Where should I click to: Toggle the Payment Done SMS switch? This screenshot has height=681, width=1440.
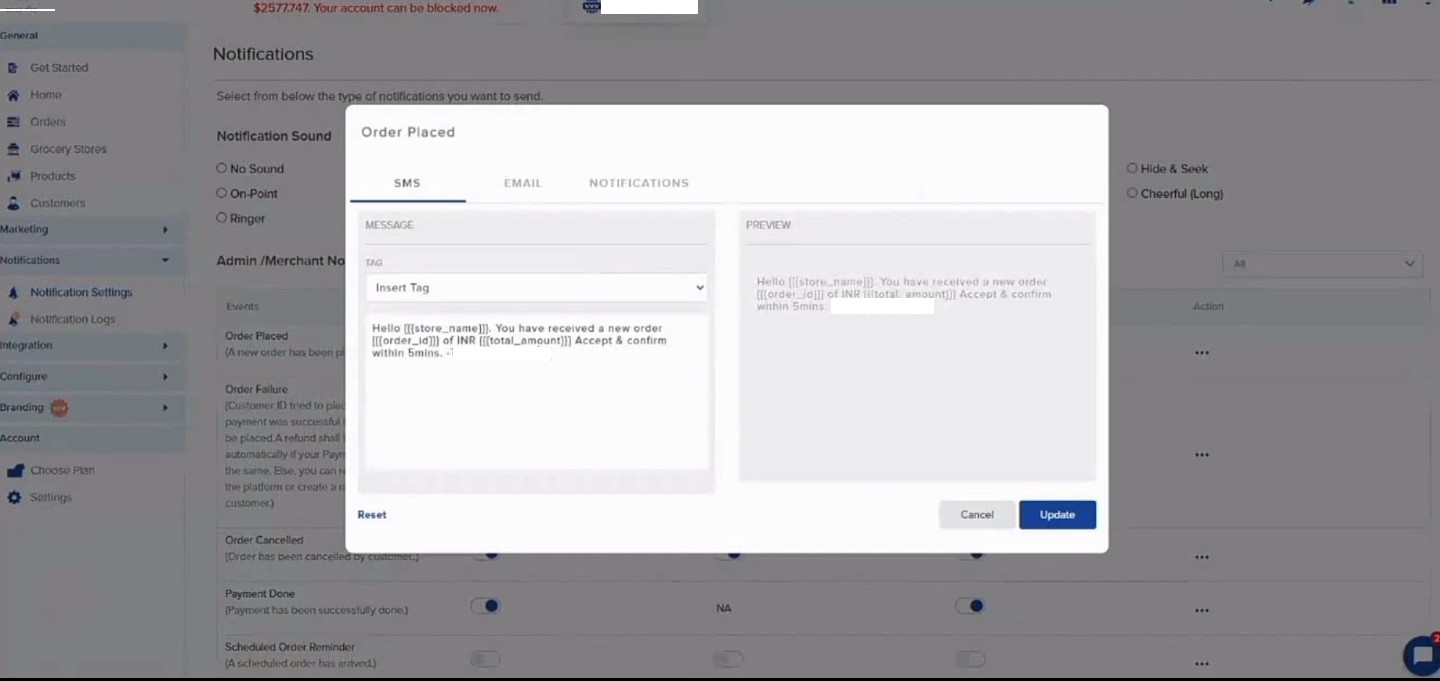click(x=485, y=606)
